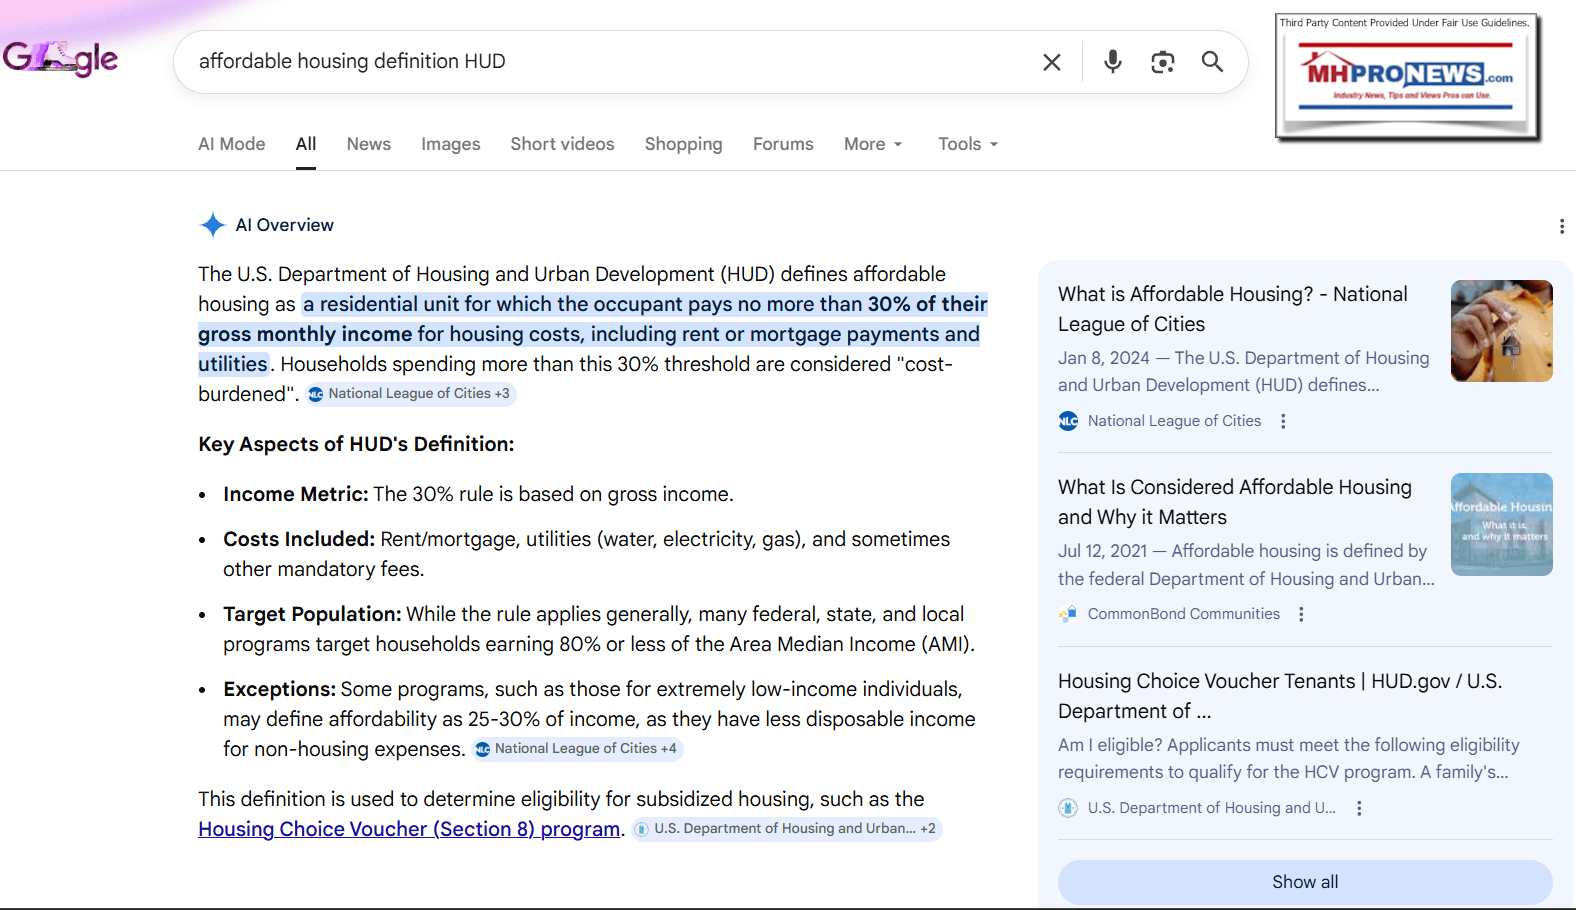The height and width of the screenshot is (910, 1576).
Task: Expand the Tools dropdown
Action: click(967, 144)
